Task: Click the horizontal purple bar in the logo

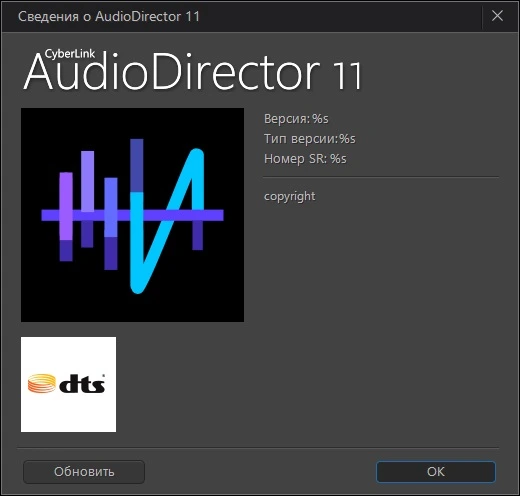Action: tap(132, 215)
